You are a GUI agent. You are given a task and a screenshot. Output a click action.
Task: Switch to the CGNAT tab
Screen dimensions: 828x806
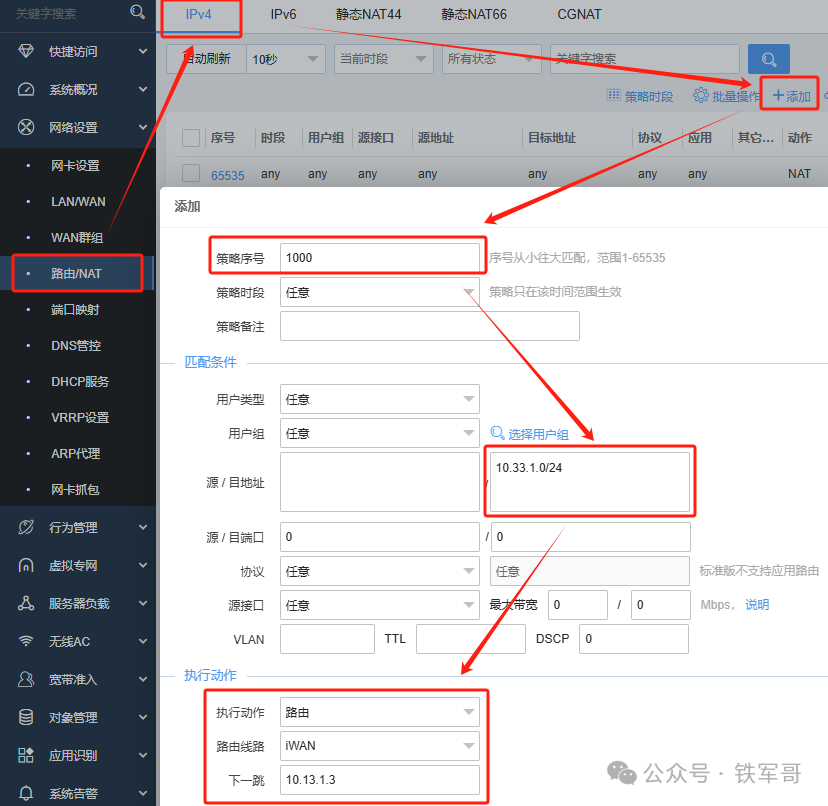579,15
